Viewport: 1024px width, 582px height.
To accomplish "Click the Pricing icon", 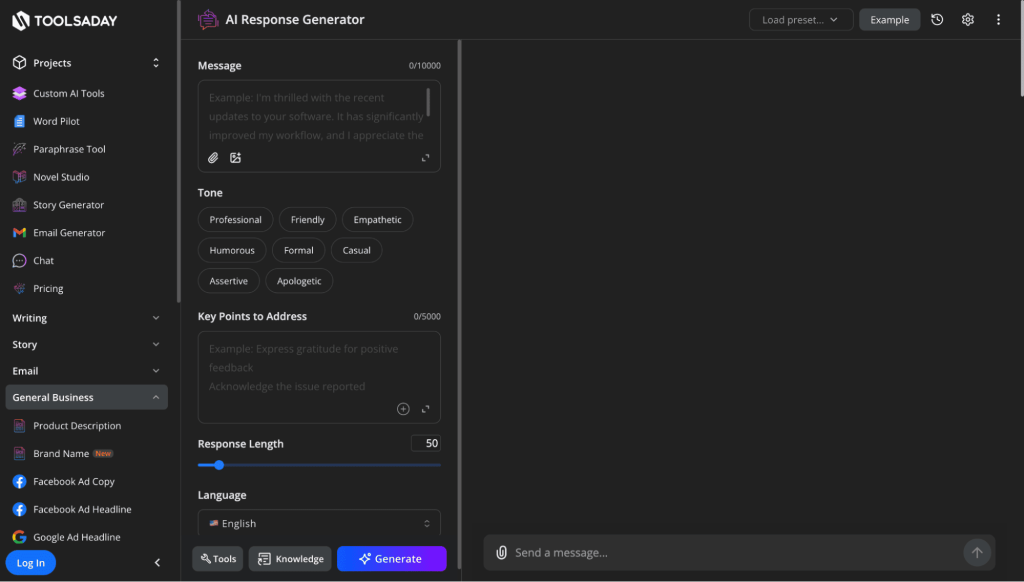I will (x=20, y=288).
